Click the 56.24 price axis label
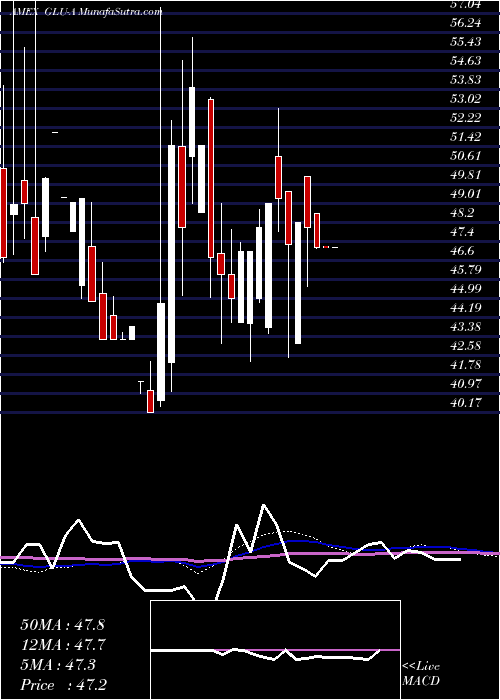This screenshot has width=500, height=700. (x=465, y=23)
